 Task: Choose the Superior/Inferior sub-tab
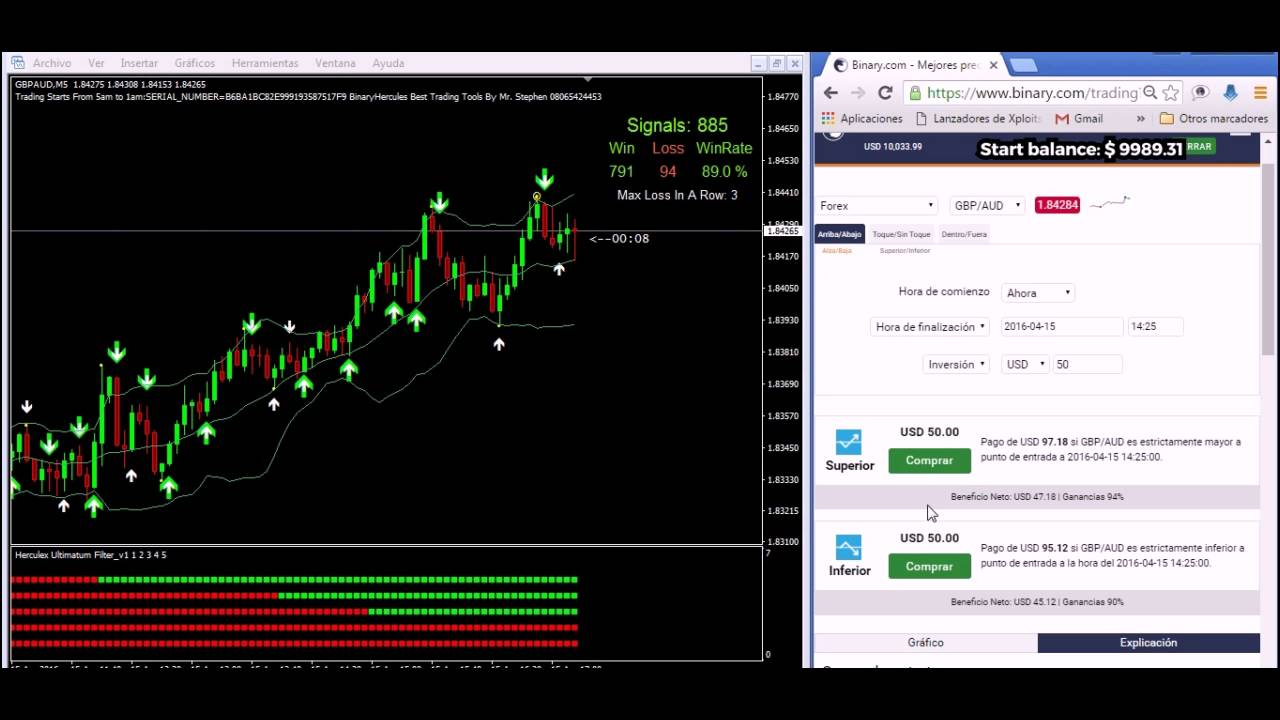pyautogui.click(x=905, y=251)
